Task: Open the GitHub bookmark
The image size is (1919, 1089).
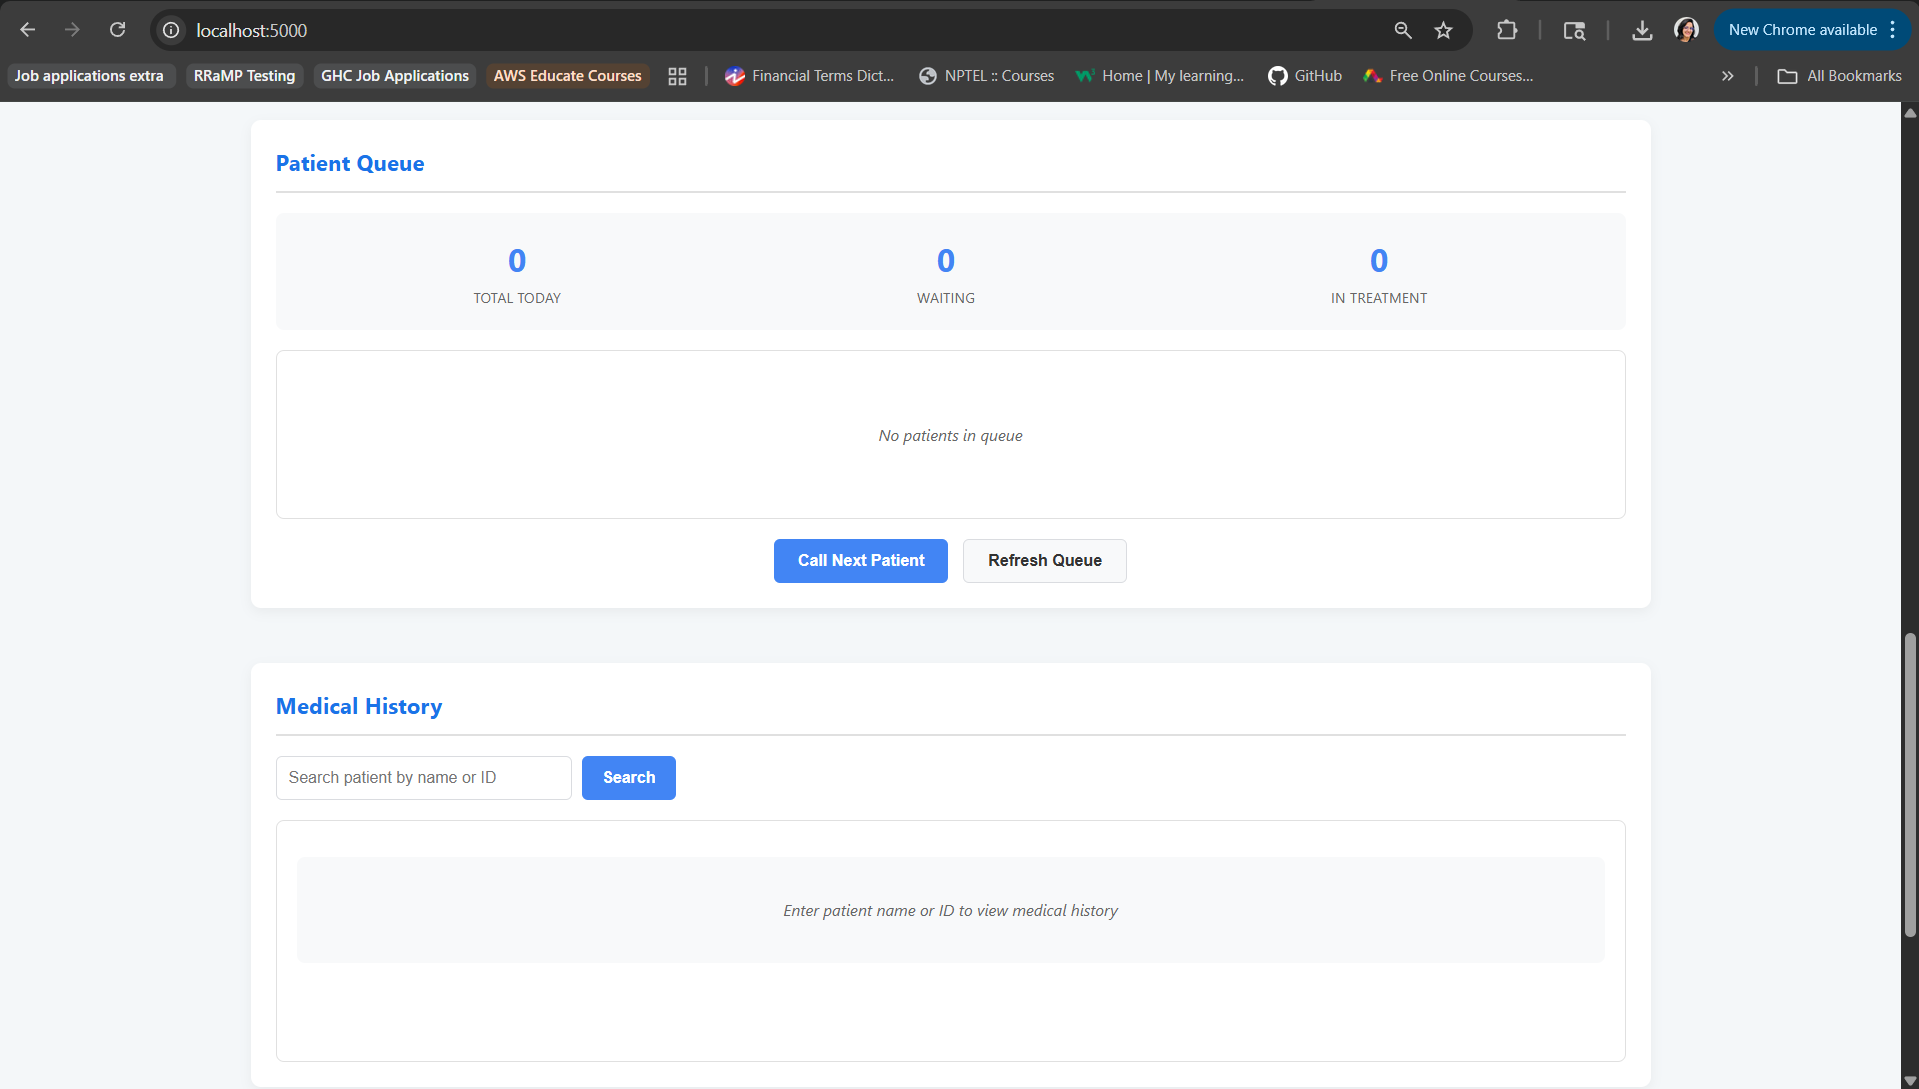Action: click(1305, 76)
